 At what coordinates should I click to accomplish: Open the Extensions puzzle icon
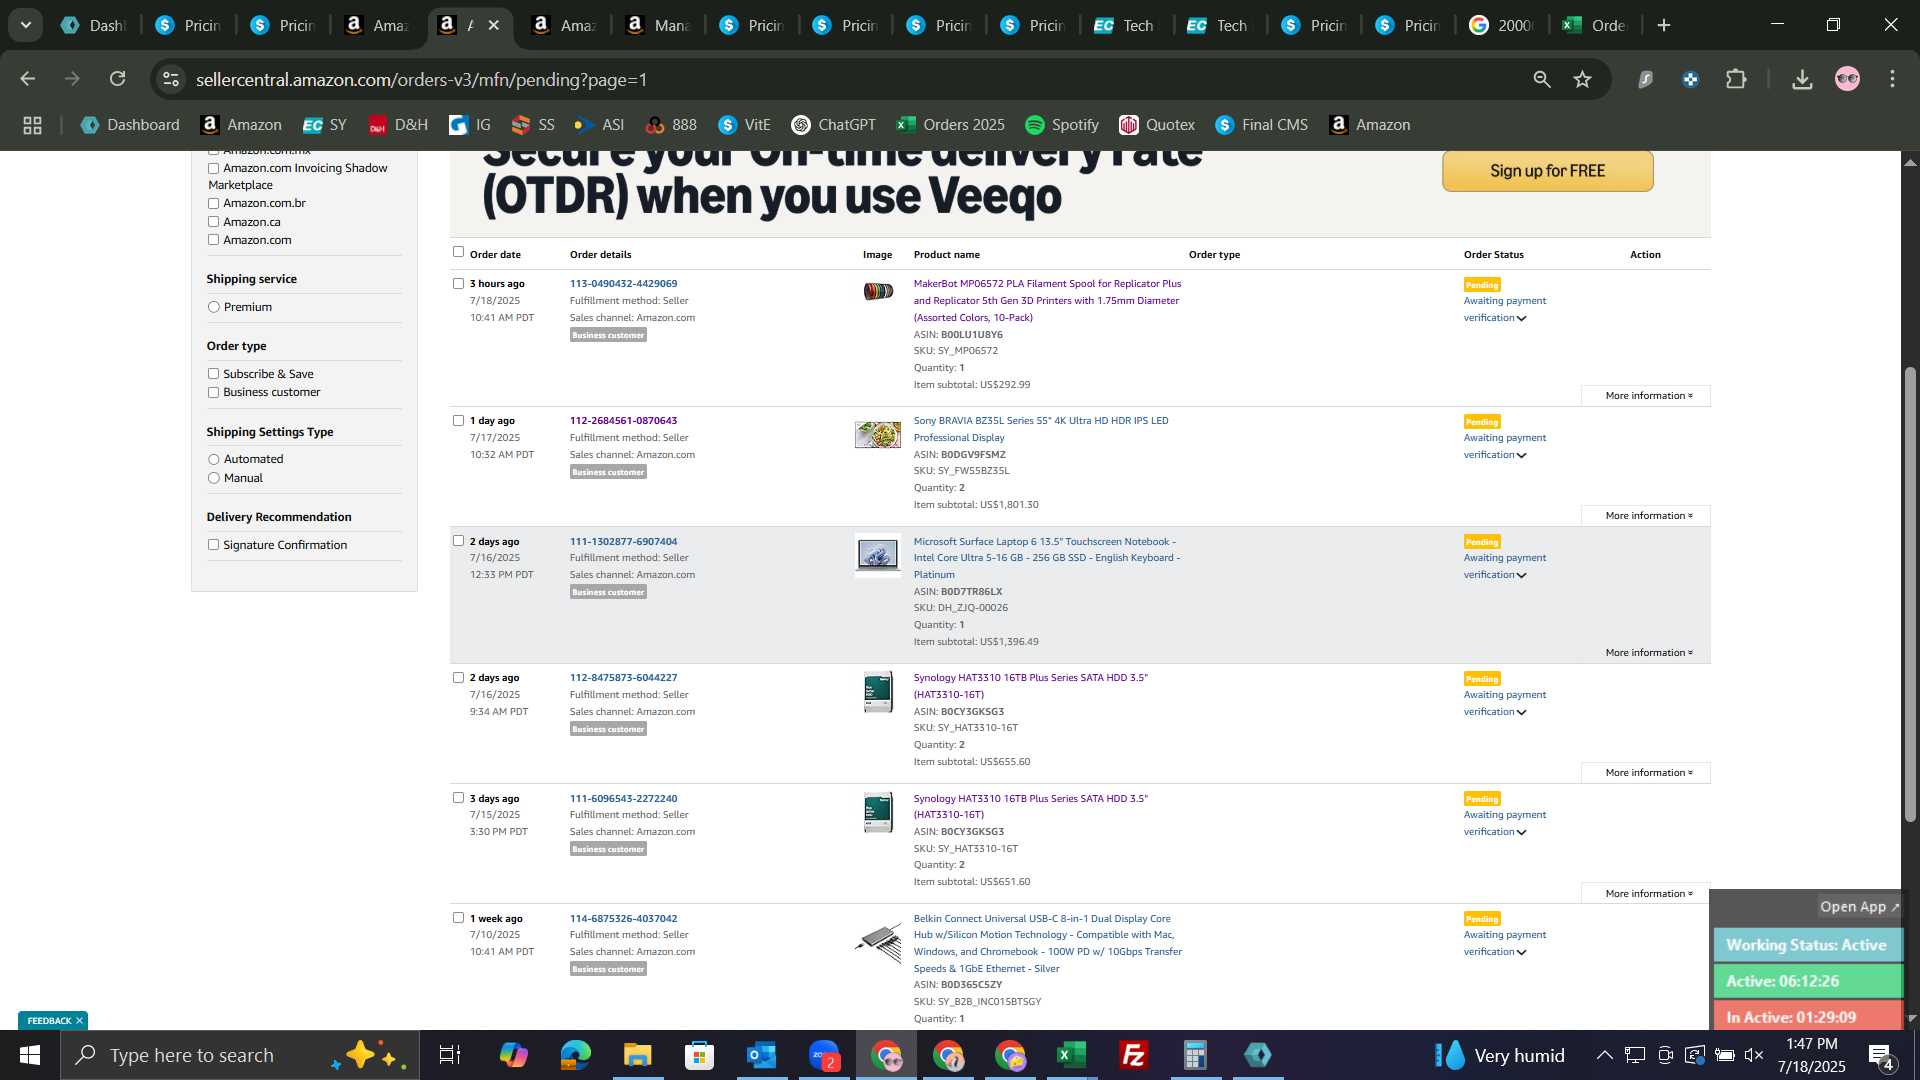[1737, 79]
